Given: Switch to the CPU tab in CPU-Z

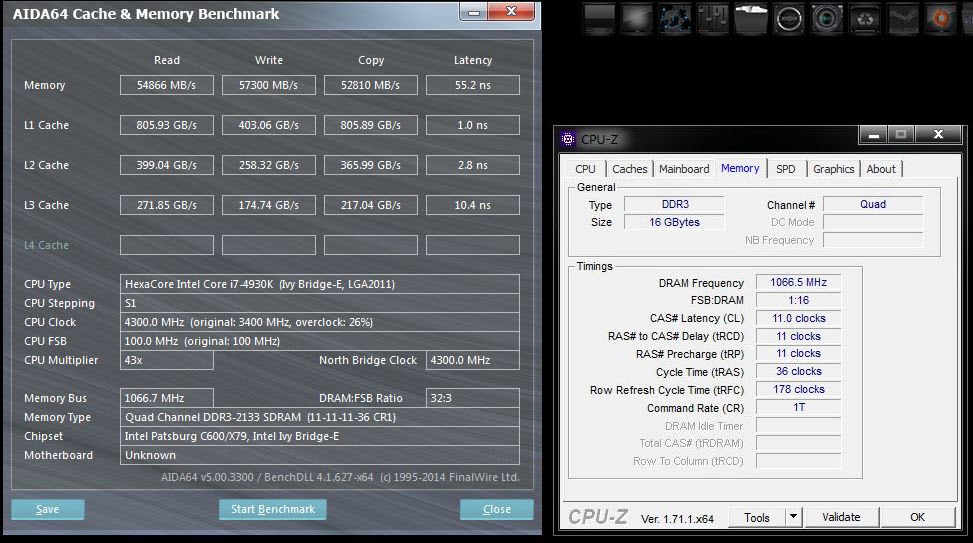Looking at the screenshot, I should pyautogui.click(x=585, y=169).
